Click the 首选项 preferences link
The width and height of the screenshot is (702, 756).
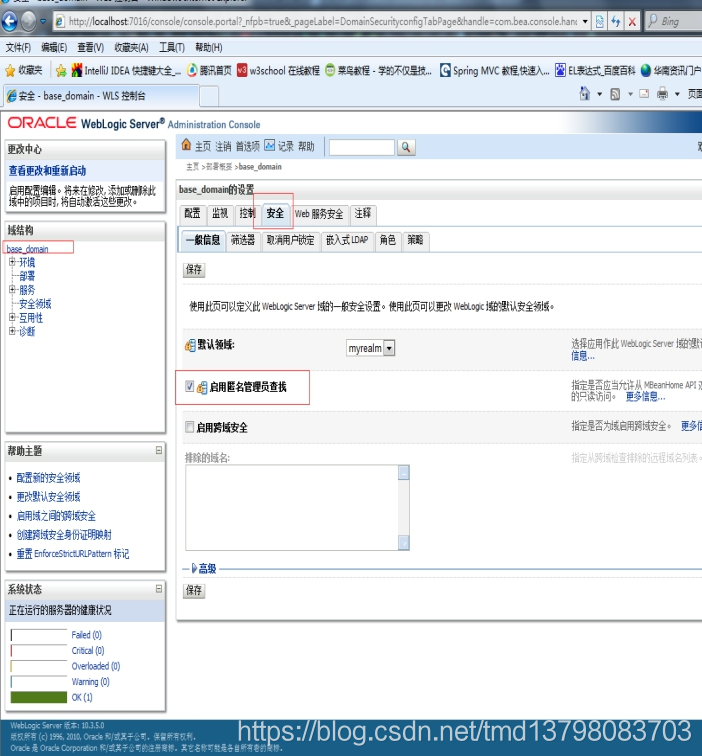coord(247,146)
